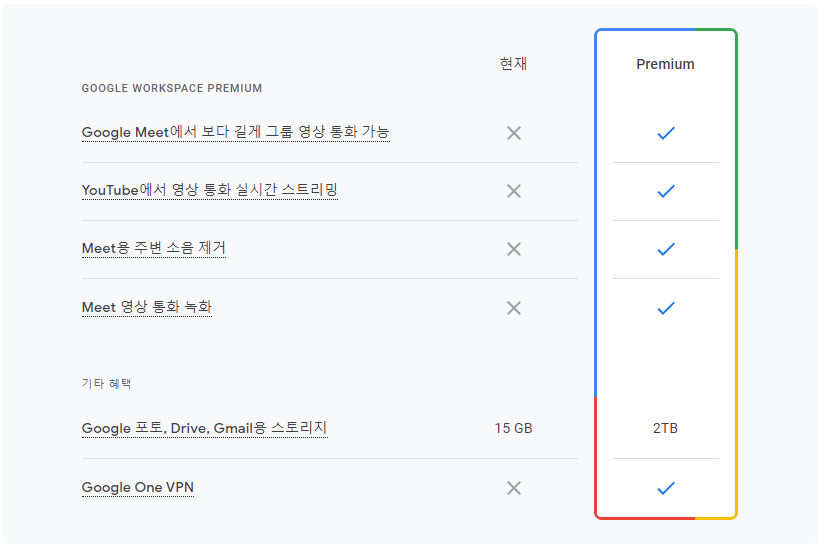Click the 15 GB current storage value
The image size is (821, 546).
click(513, 428)
